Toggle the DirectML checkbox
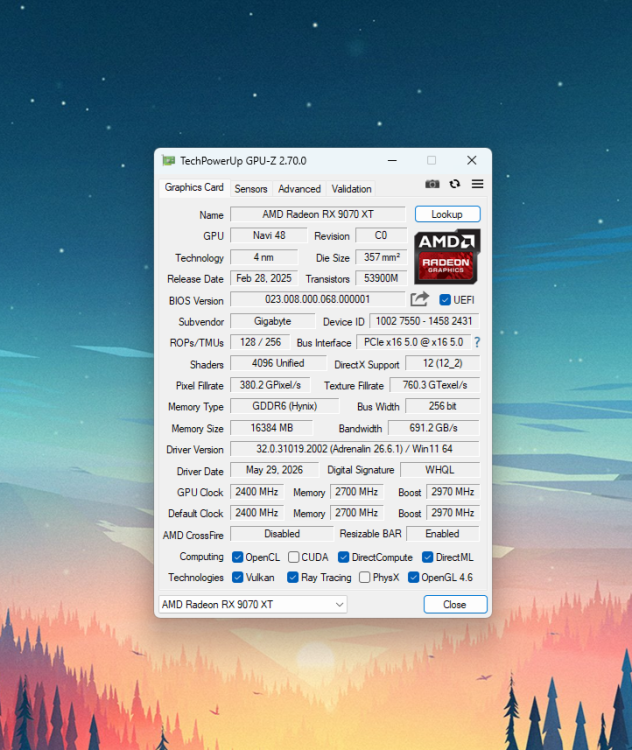Screen dimensions: 632x750 [x=428, y=557]
